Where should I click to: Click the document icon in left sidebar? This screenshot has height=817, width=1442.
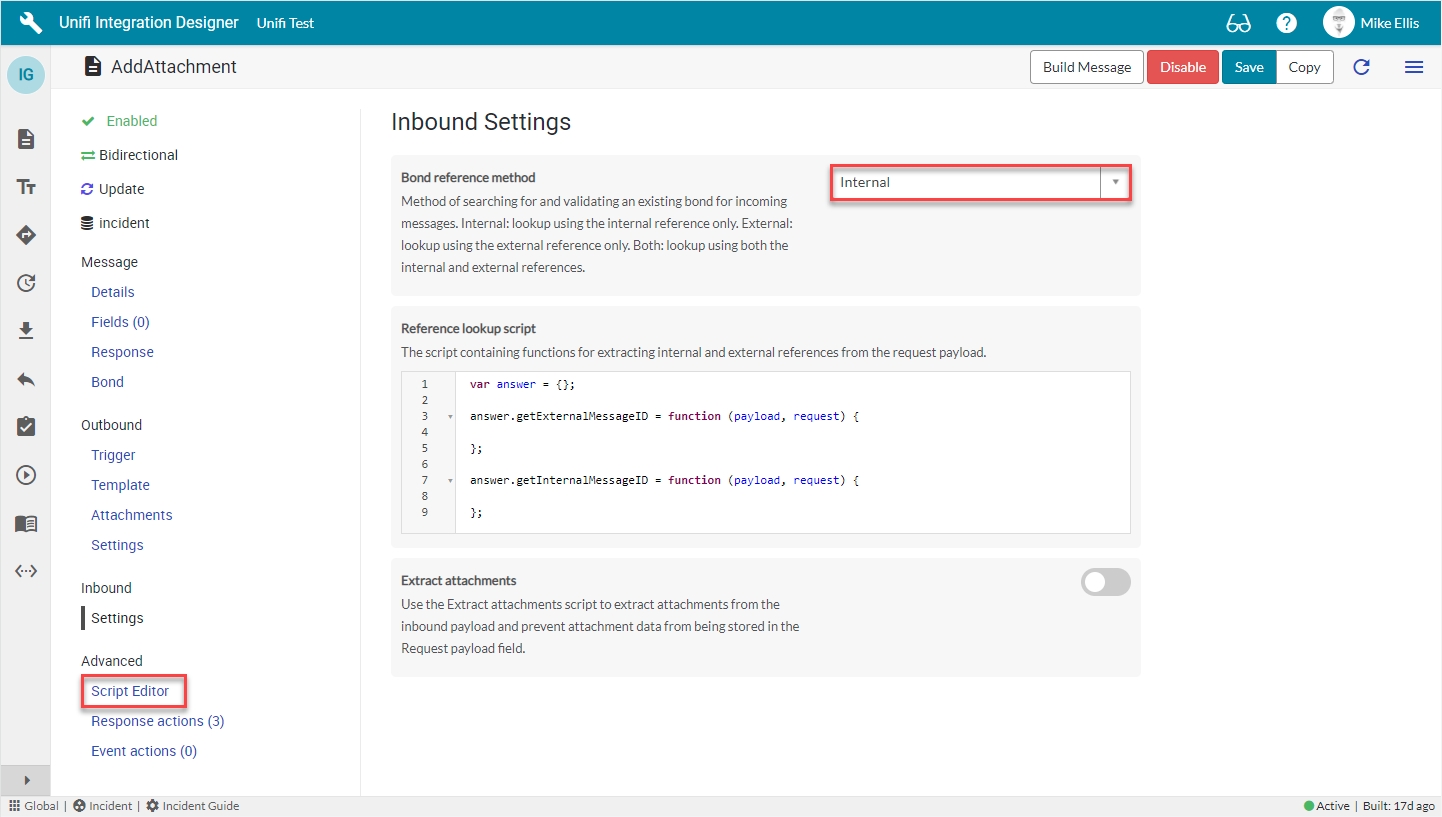(x=26, y=139)
